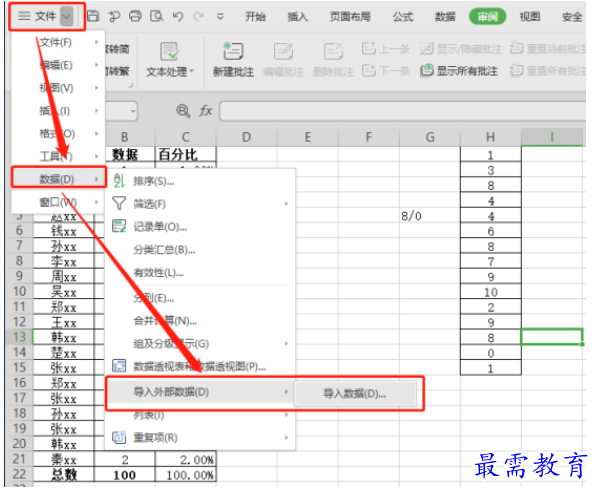
Task: Choose 排序(S)... from data menu
Action: pos(199,181)
